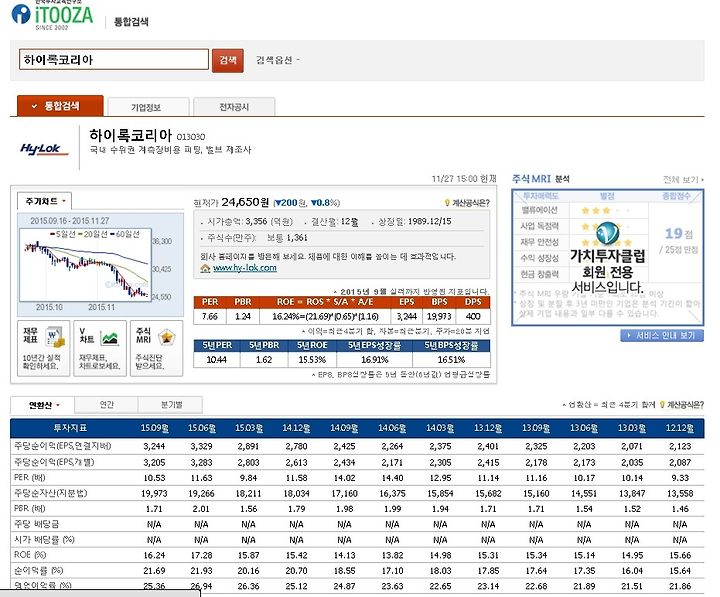Click the lightbulb icon next to 계산공식은? near price
The height and width of the screenshot is (597, 720).
pyautogui.click(x=447, y=203)
